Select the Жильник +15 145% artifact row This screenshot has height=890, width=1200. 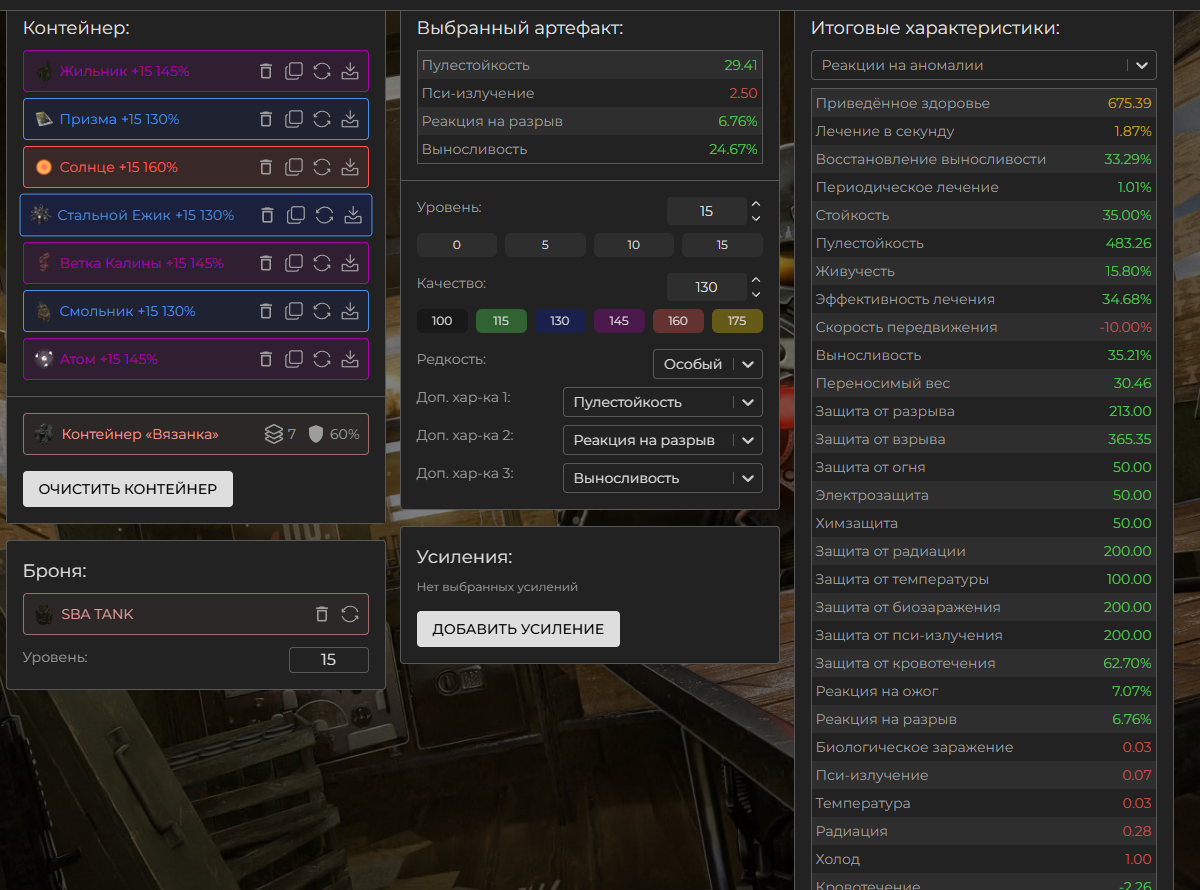click(x=196, y=71)
